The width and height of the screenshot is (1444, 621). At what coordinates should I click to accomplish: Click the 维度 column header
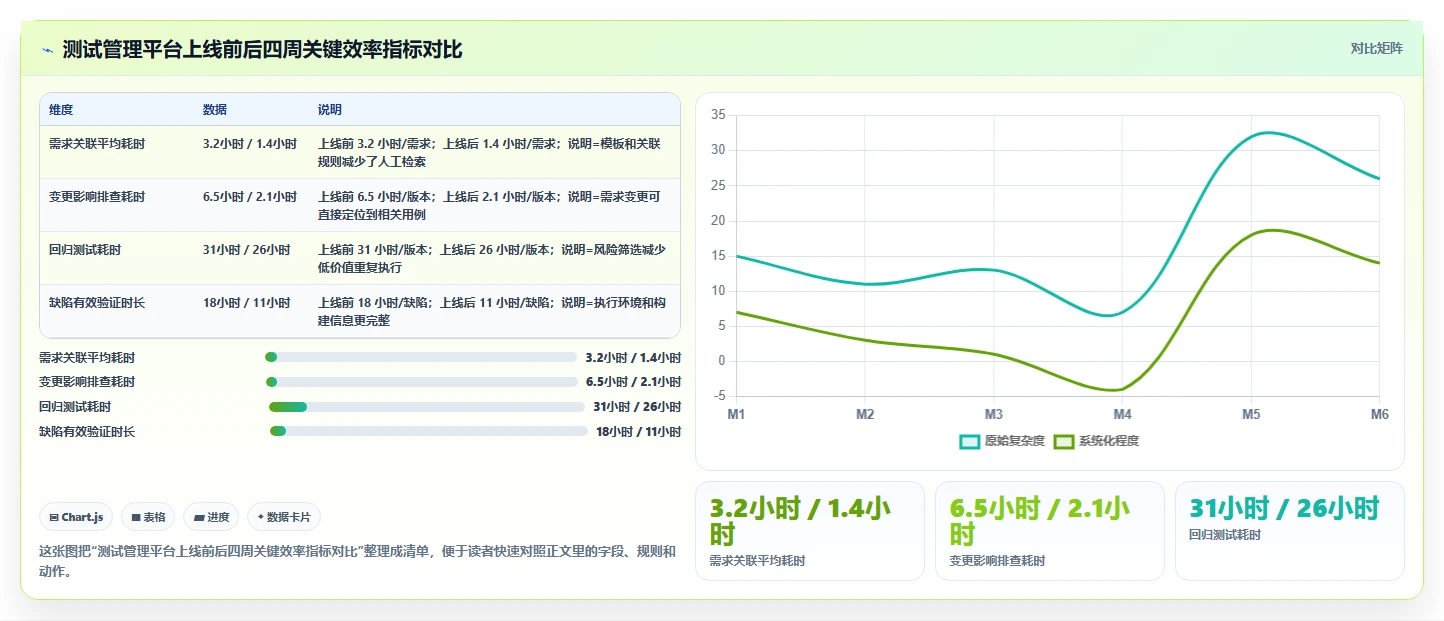tap(61, 110)
